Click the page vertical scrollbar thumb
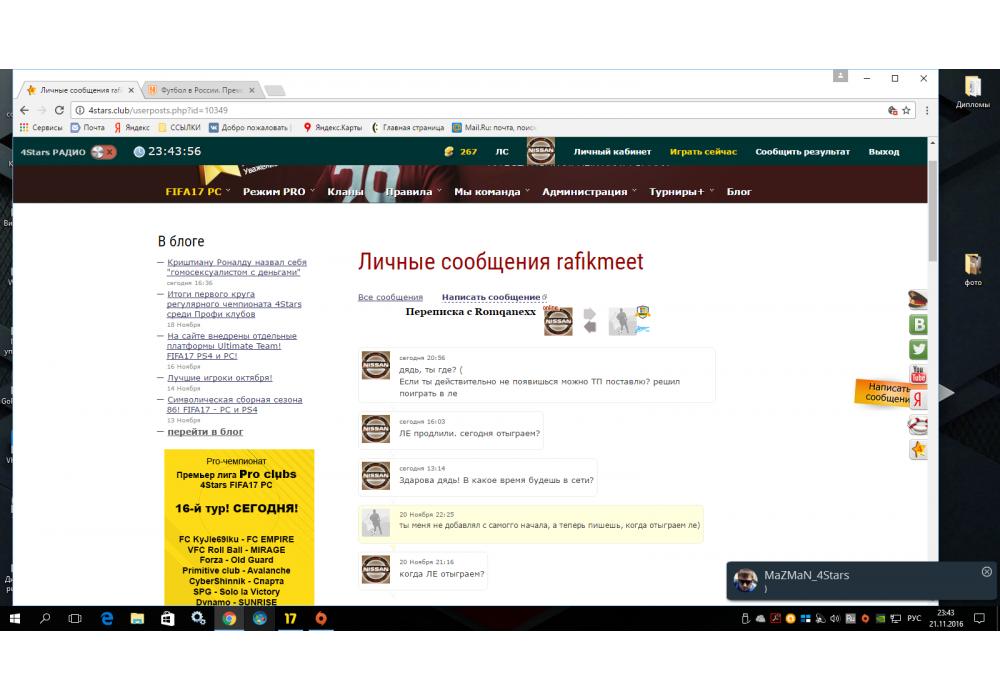1000x700 pixels. tap(932, 210)
